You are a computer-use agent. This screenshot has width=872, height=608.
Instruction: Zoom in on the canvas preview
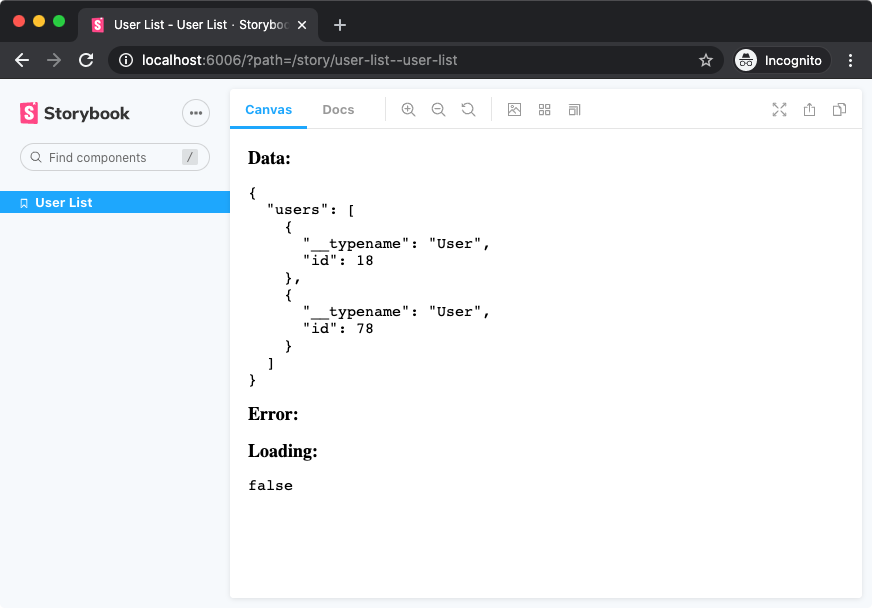click(408, 110)
